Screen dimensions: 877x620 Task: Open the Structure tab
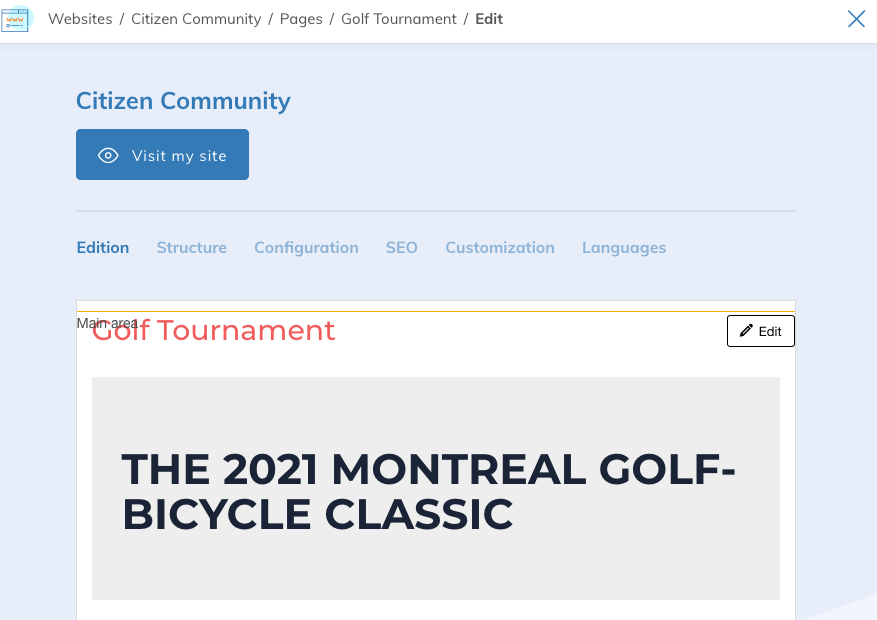pos(191,248)
